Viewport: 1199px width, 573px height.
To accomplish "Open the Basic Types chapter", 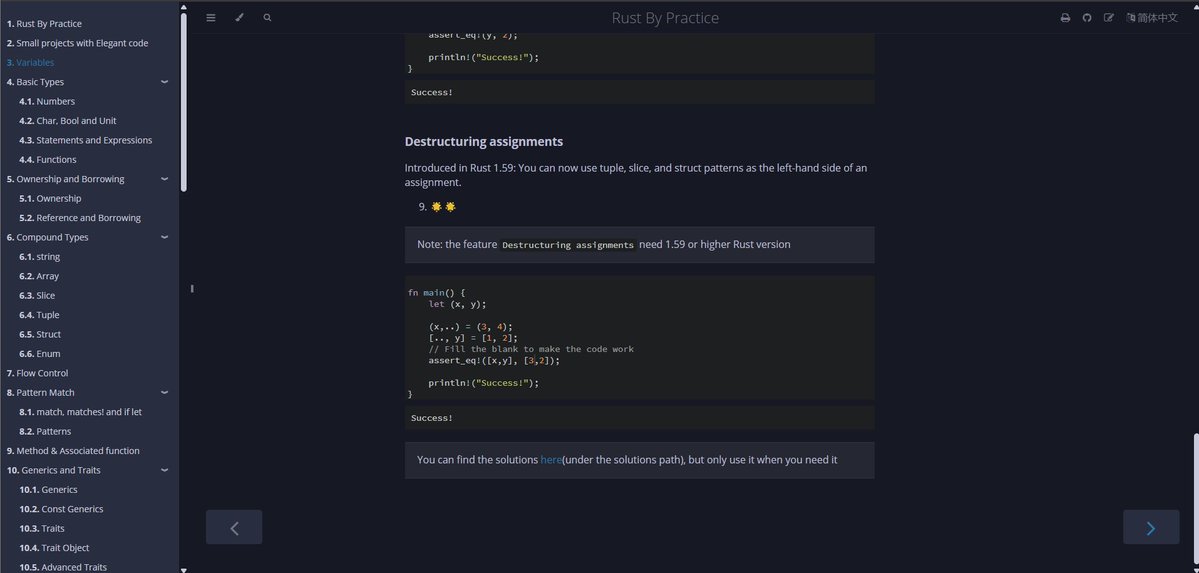I will 35,82.
